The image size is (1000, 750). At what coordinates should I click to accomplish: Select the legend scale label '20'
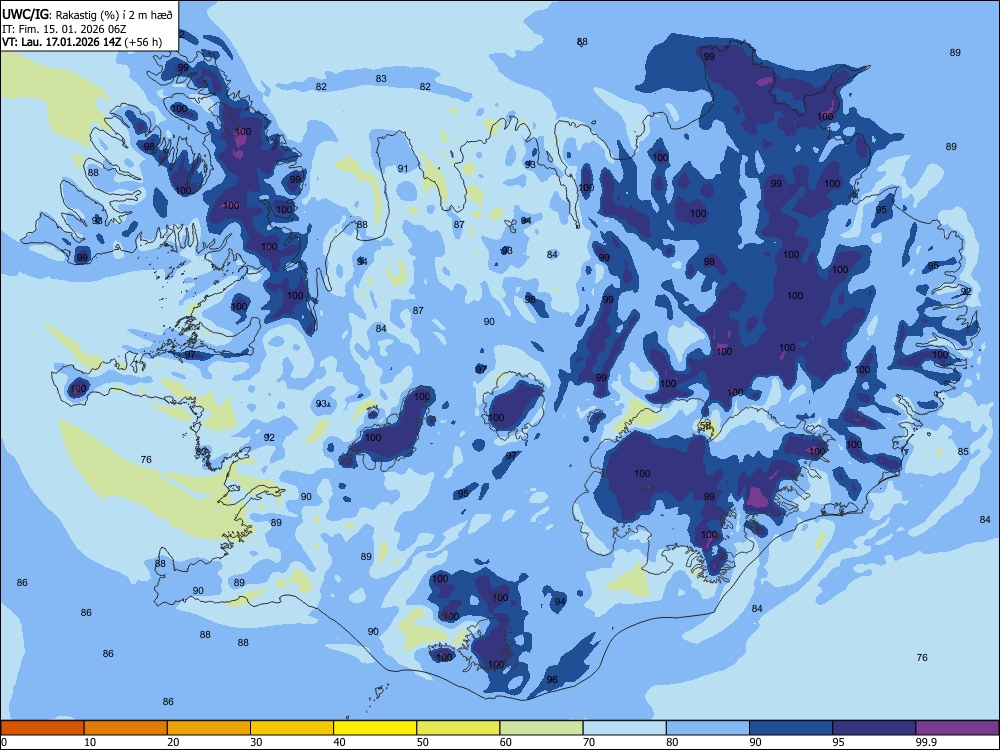click(173, 742)
